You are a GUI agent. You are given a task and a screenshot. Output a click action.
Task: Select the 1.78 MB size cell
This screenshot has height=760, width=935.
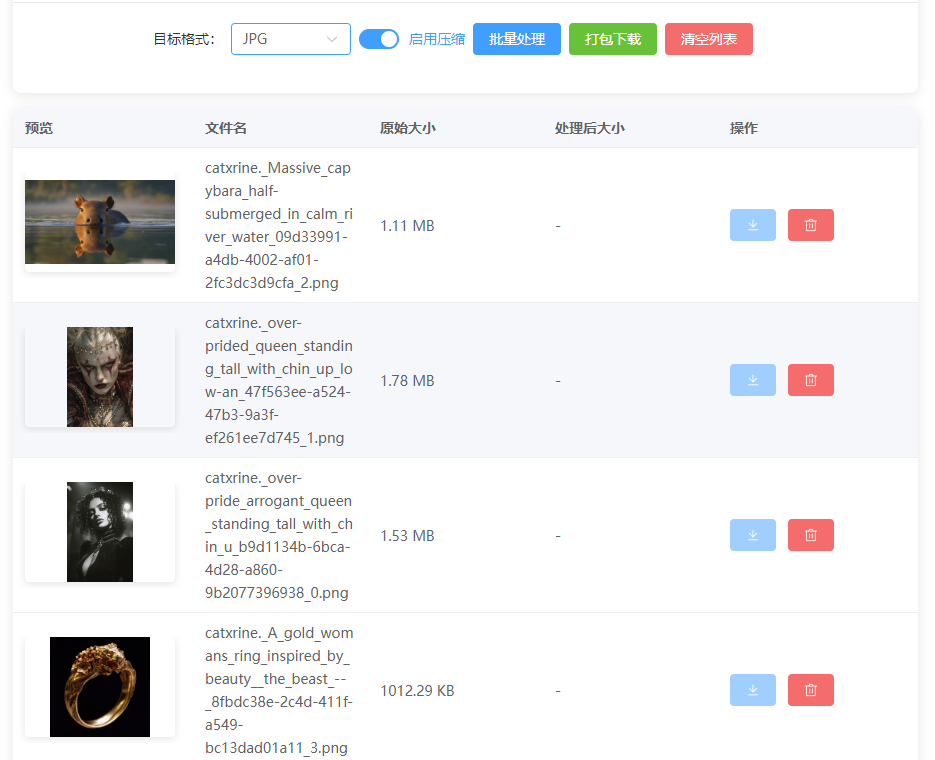pyautogui.click(x=407, y=381)
